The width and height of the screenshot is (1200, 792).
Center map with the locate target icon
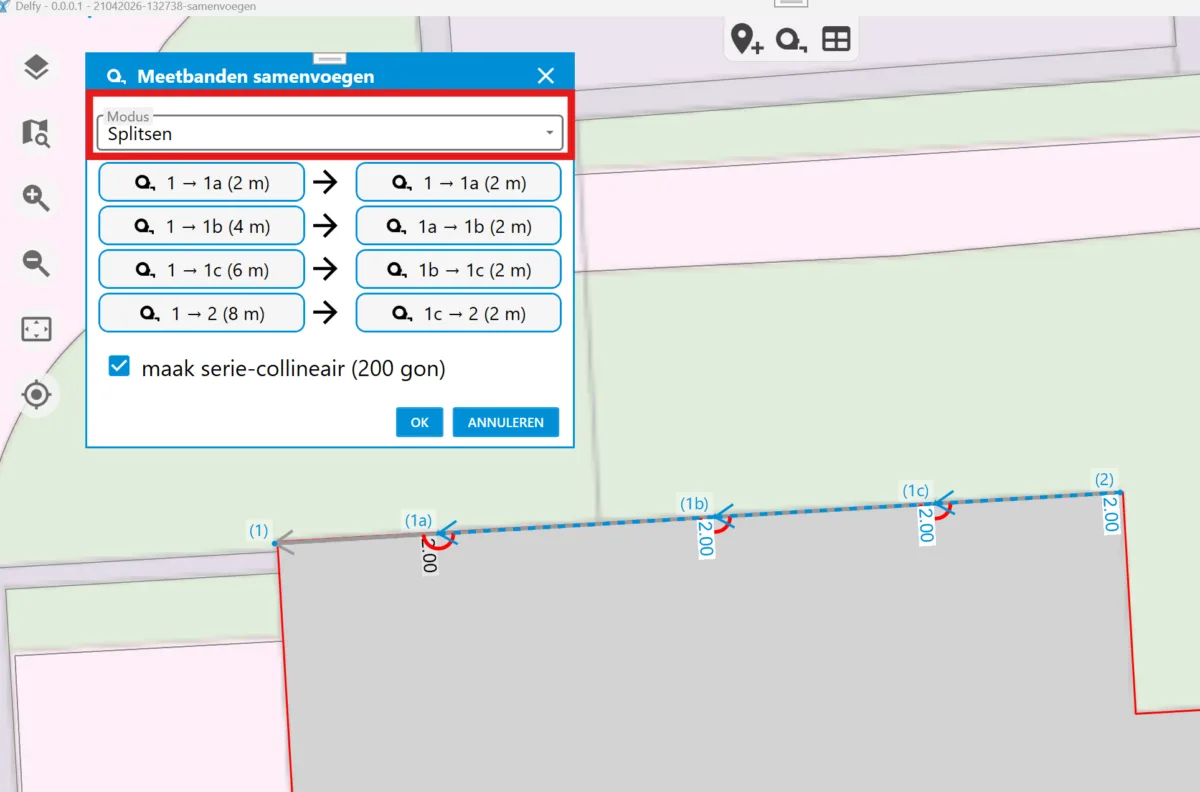click(x=36, y=395)
